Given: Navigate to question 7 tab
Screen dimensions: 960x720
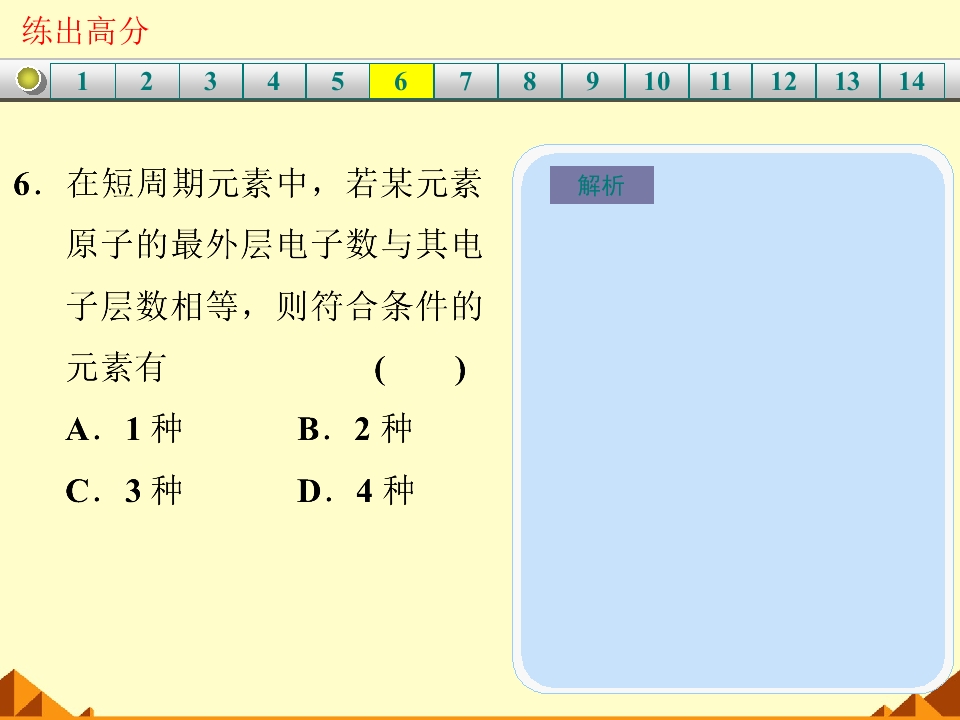Looking at the screenshot, I should [x=466, y=82].
